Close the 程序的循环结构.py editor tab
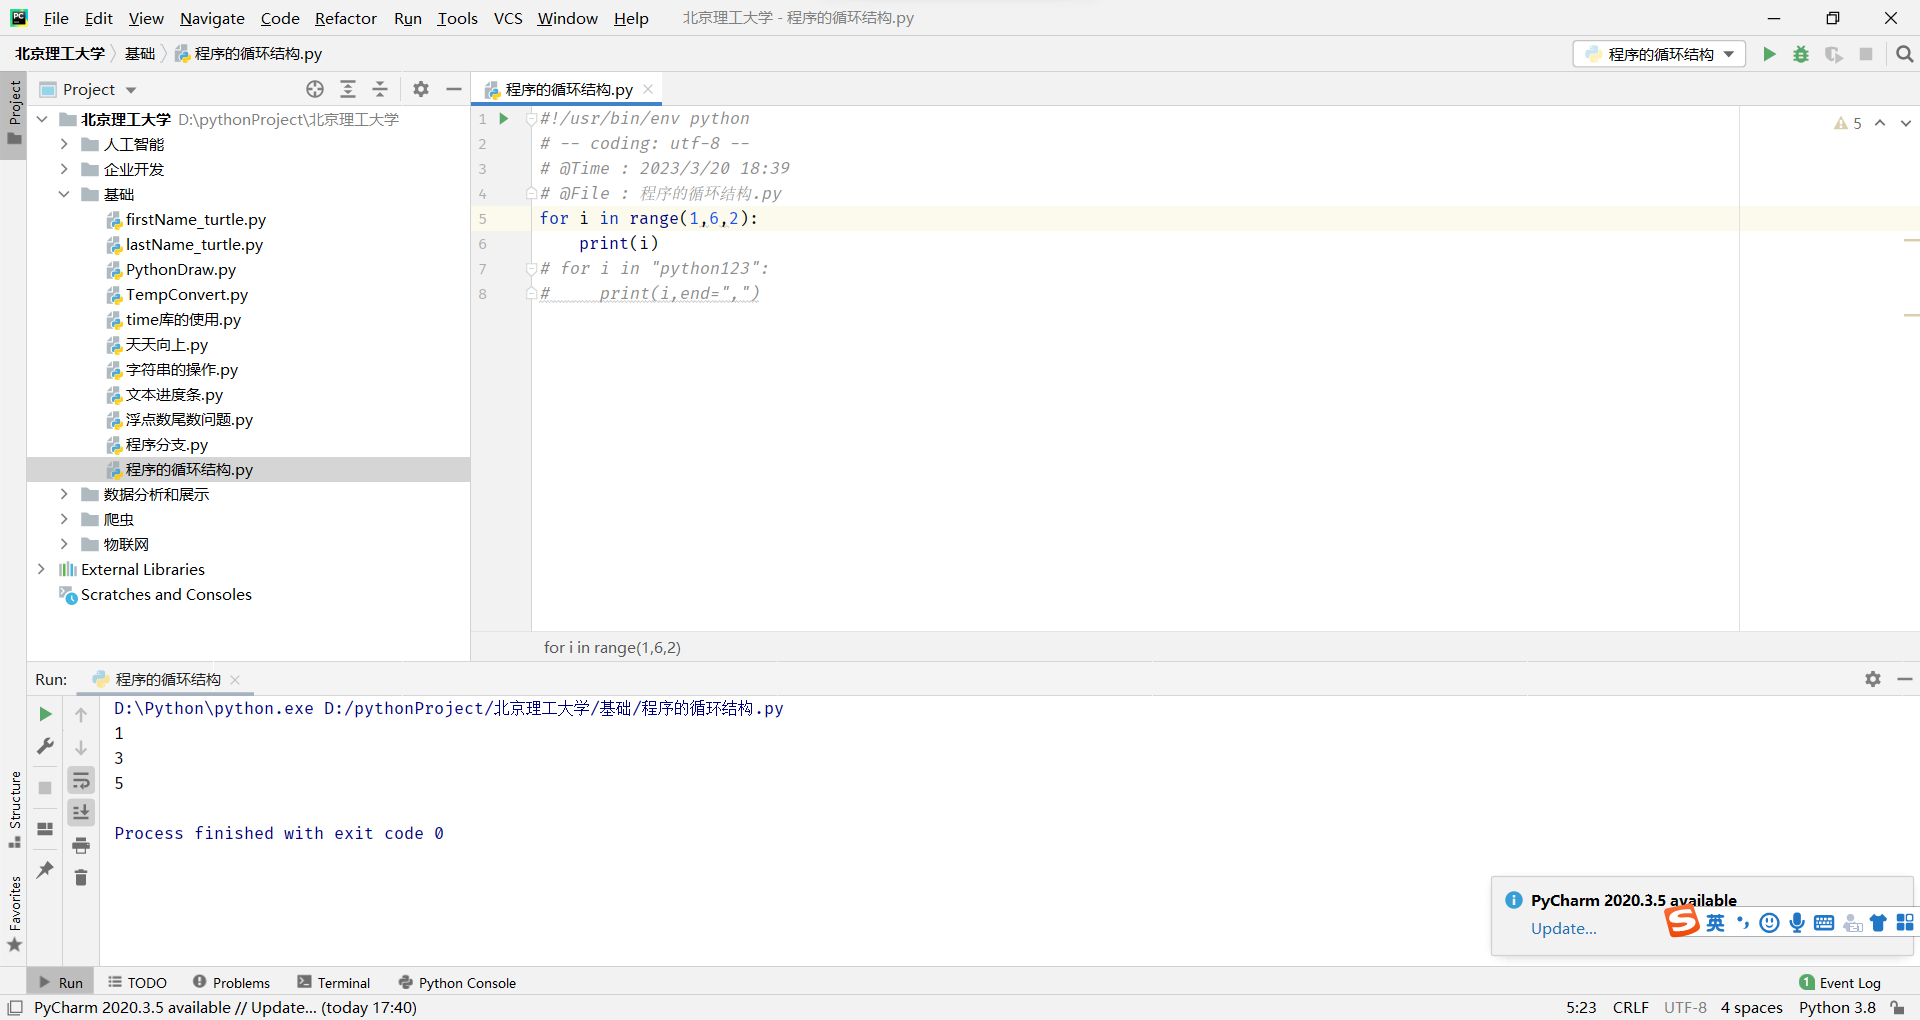This screenshot has width=1920, height=1020. tap(648, 89)
